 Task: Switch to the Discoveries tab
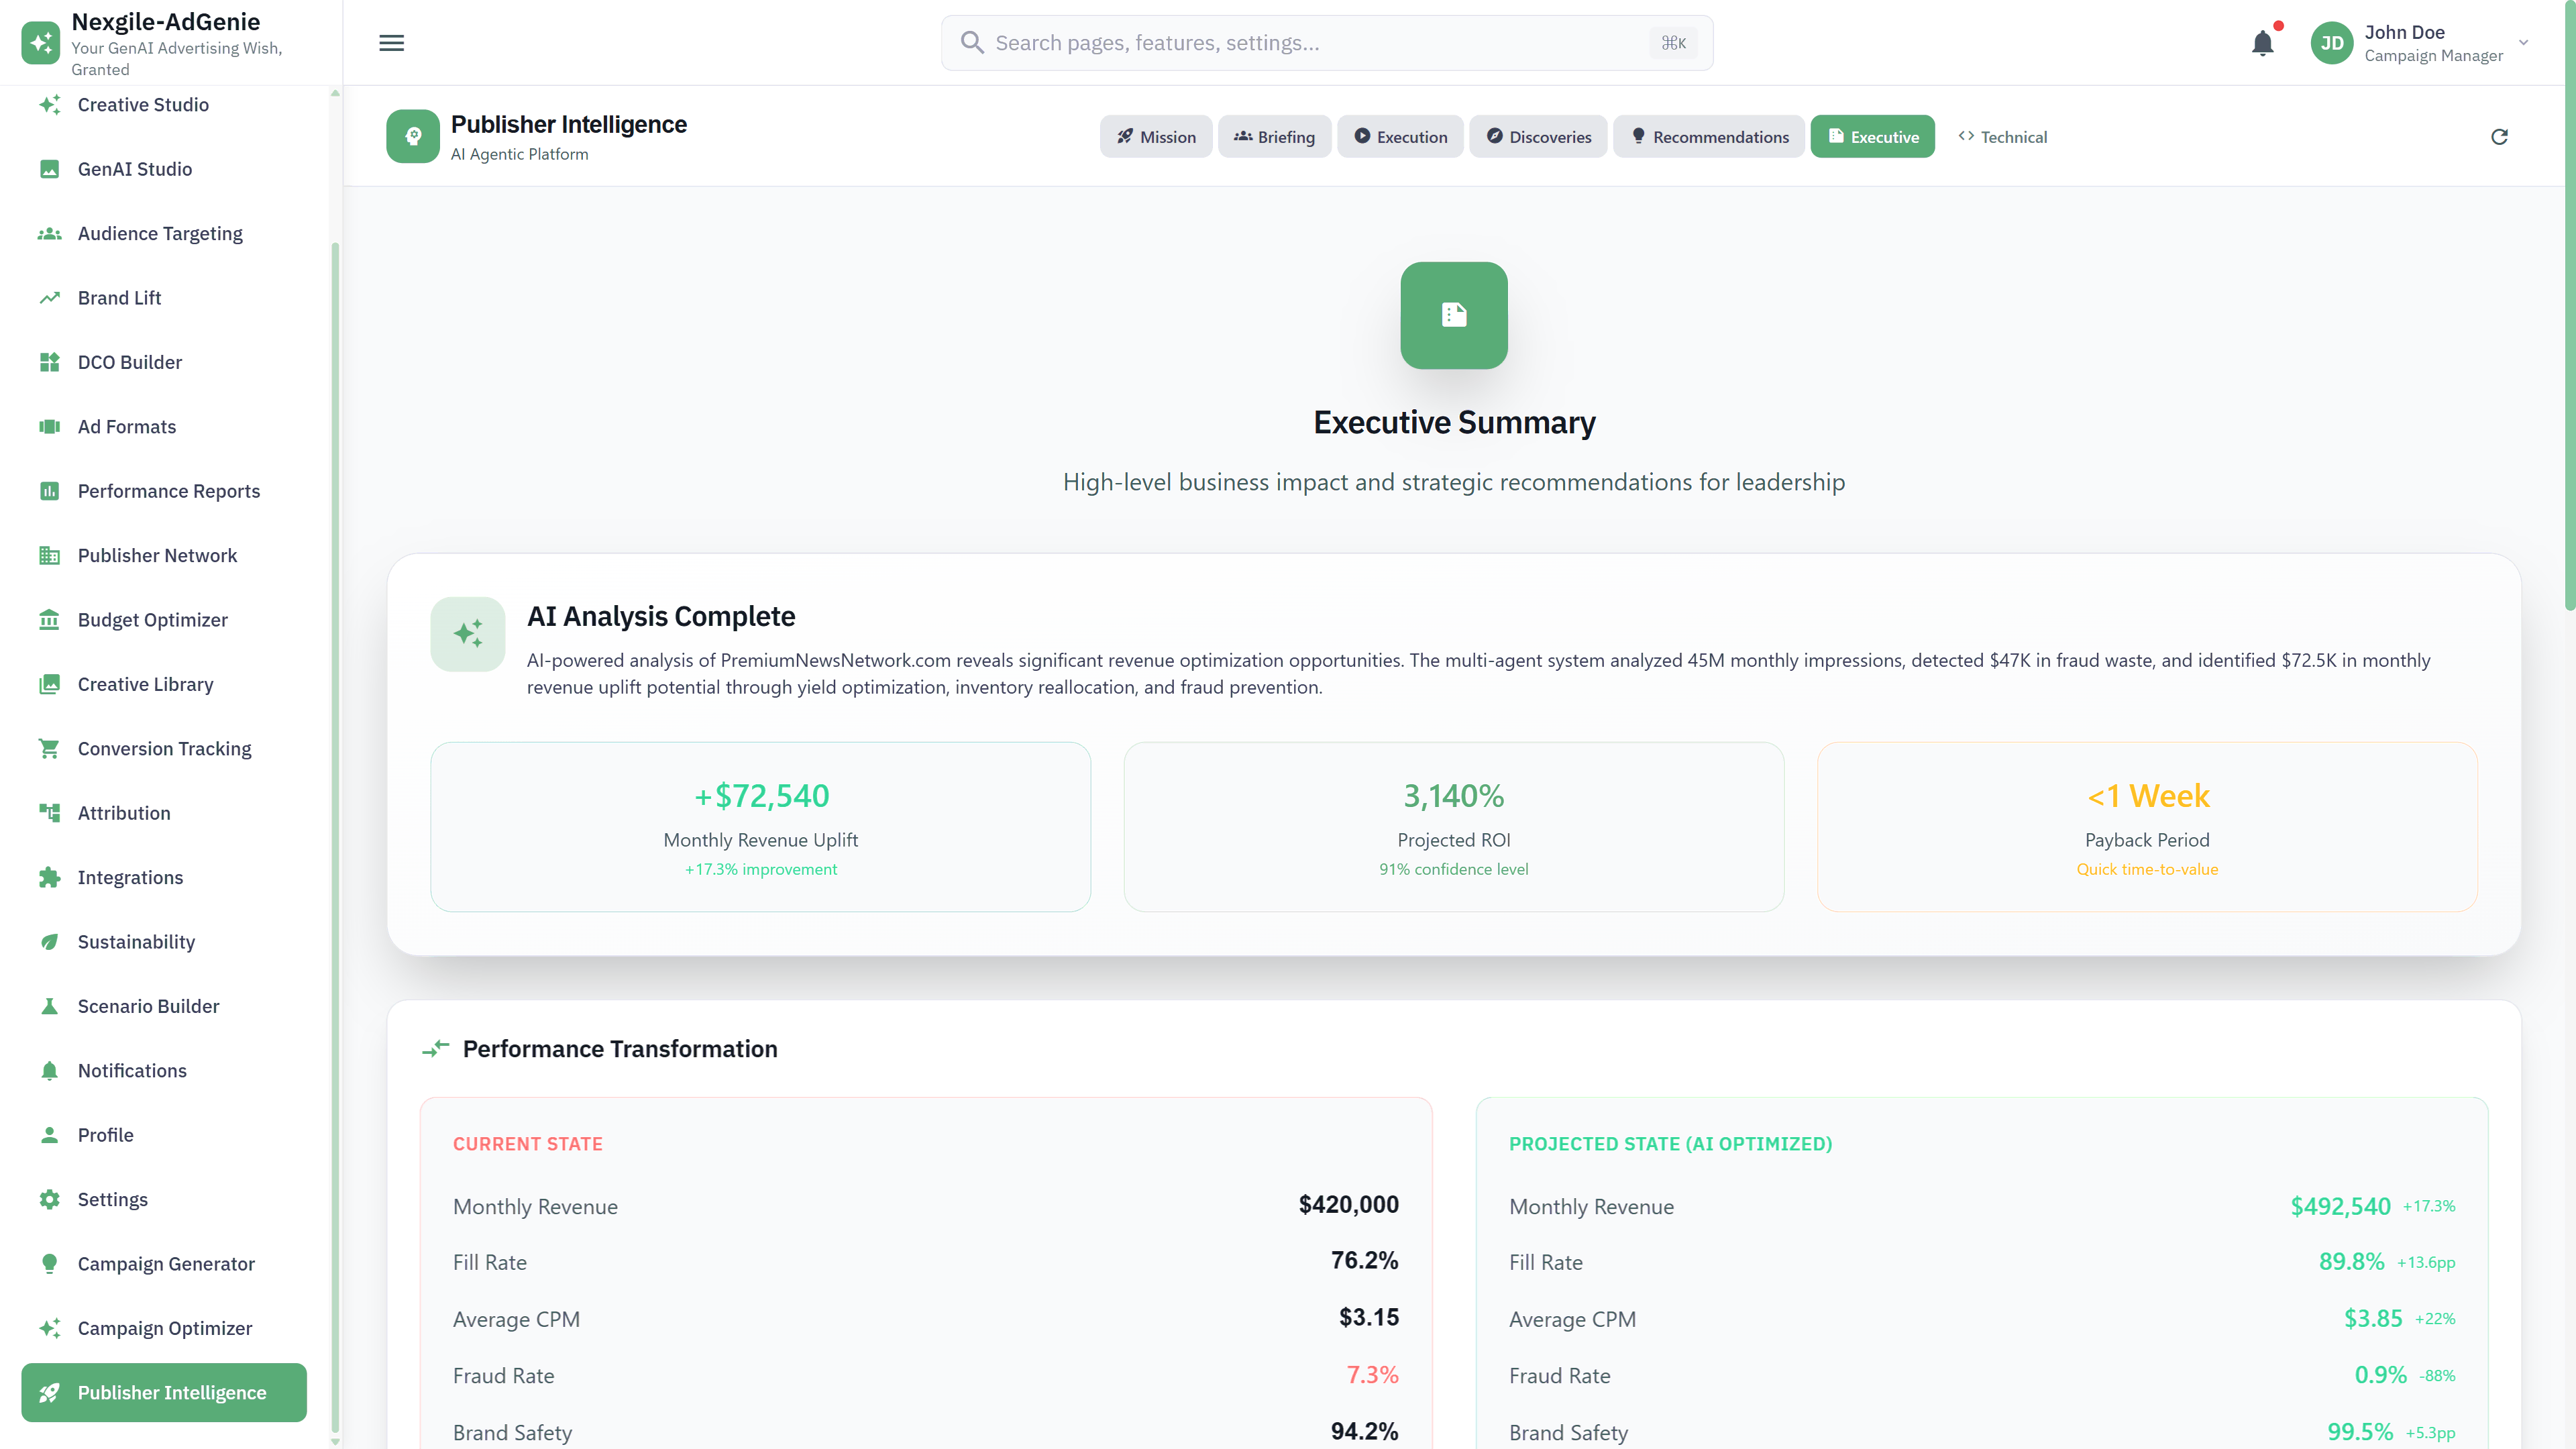point(1538,137)
